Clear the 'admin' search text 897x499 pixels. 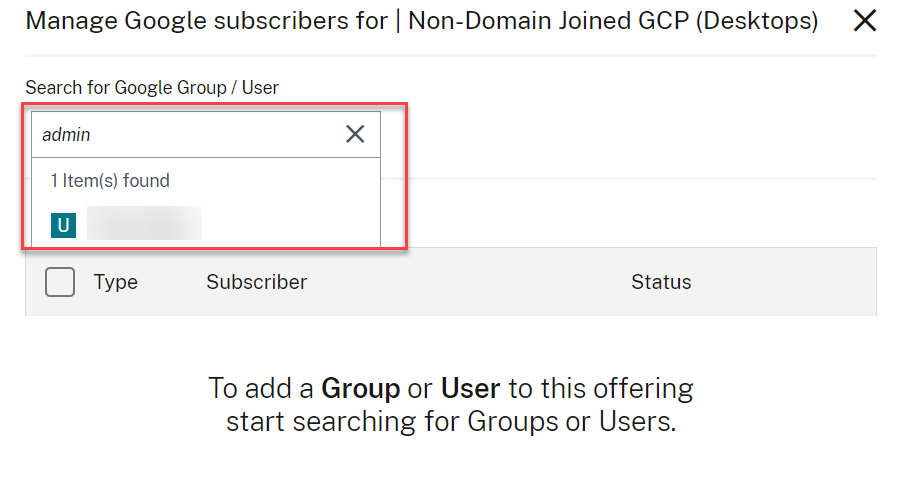coord(355,134)
